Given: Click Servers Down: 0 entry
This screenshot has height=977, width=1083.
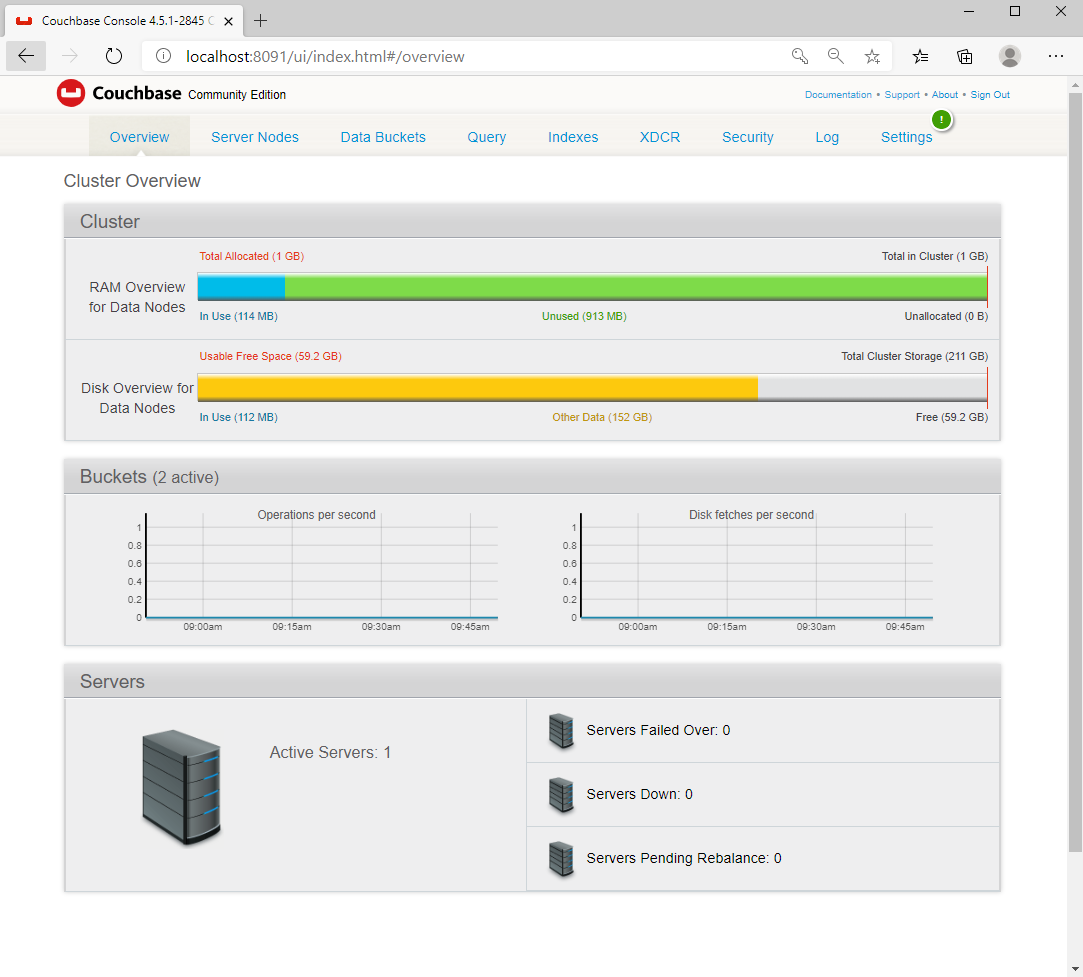Looking at the screenshot, I should tap(640, 795).
